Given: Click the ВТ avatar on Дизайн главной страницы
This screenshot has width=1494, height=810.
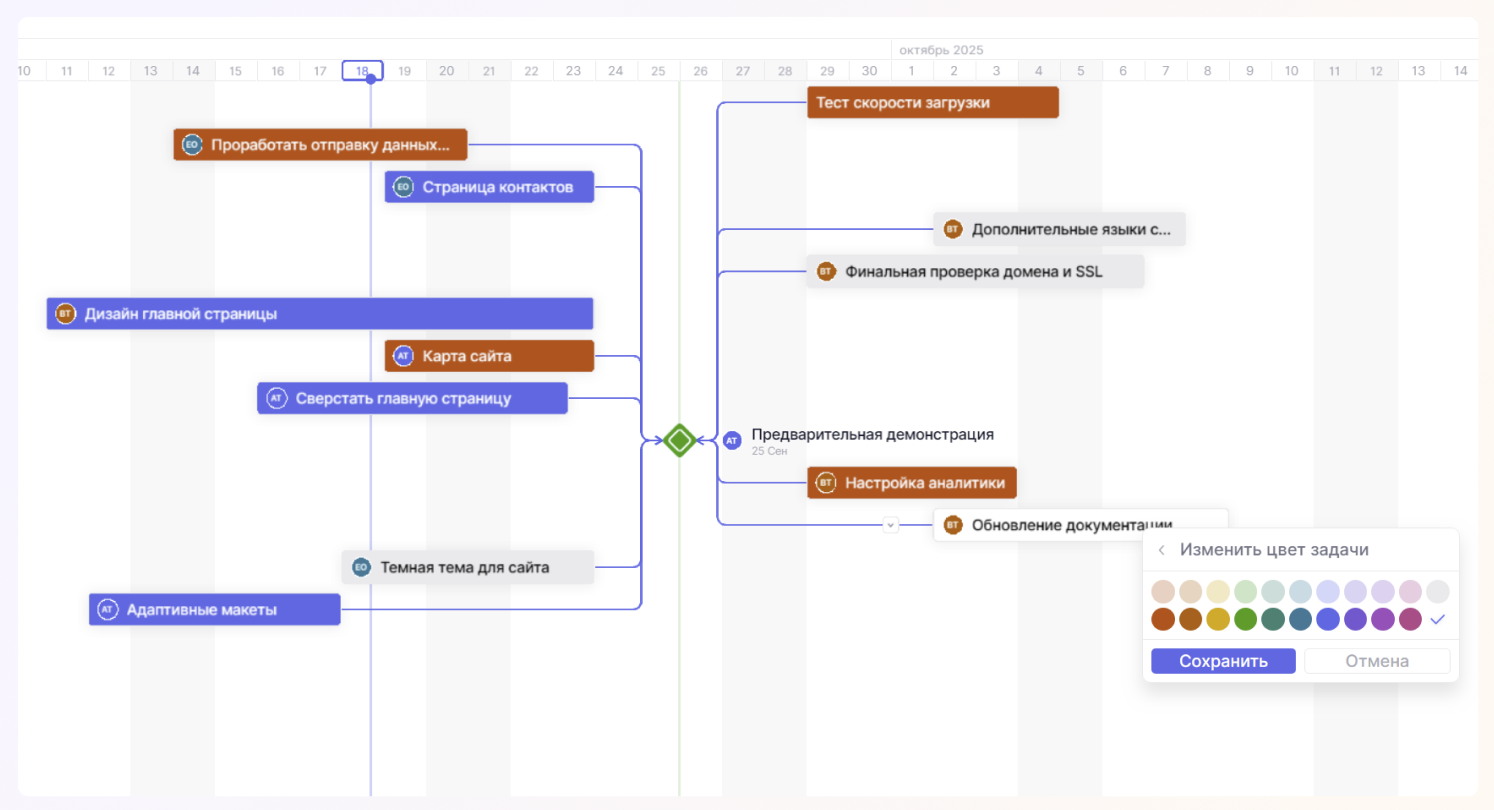Looking at the screenshot, I should click(x=65, y=314).
